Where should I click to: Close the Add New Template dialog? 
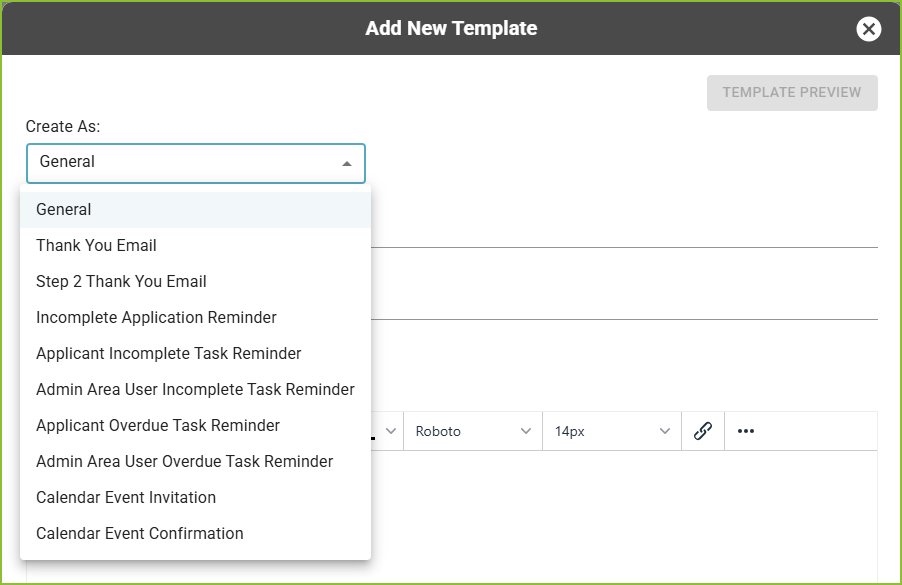pyautogui.click(x=869, y=29)
